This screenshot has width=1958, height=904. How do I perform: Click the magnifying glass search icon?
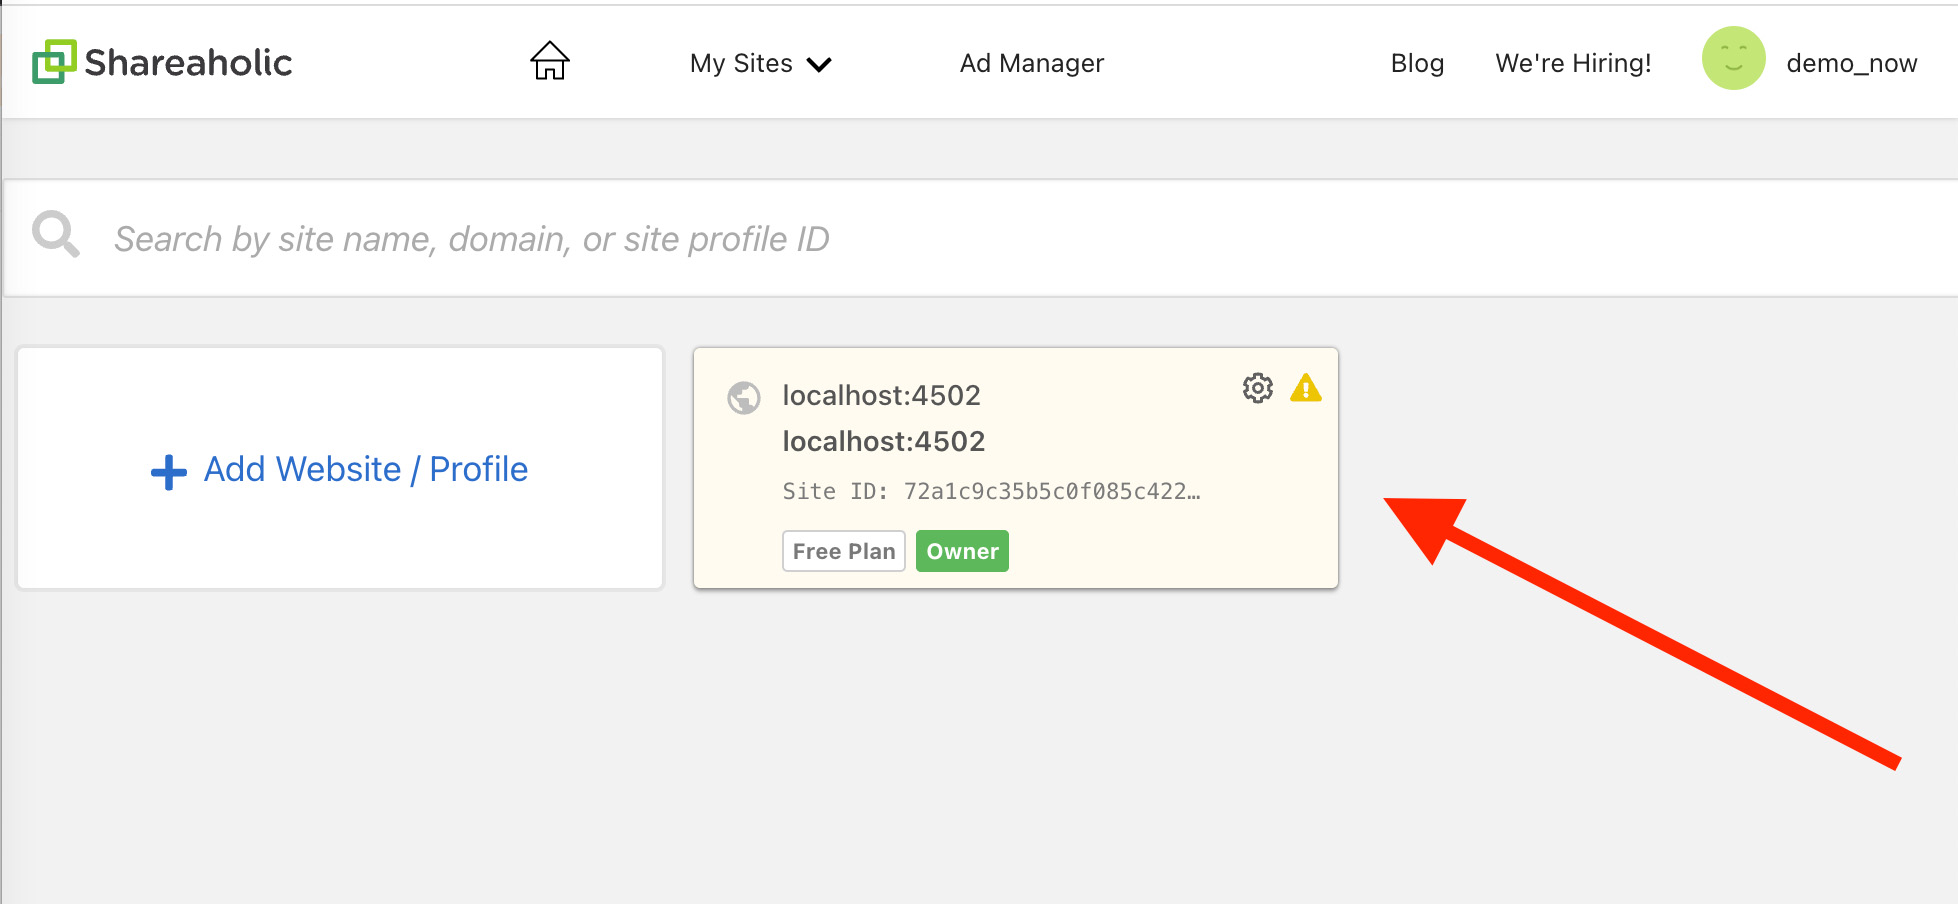(56, 234)
